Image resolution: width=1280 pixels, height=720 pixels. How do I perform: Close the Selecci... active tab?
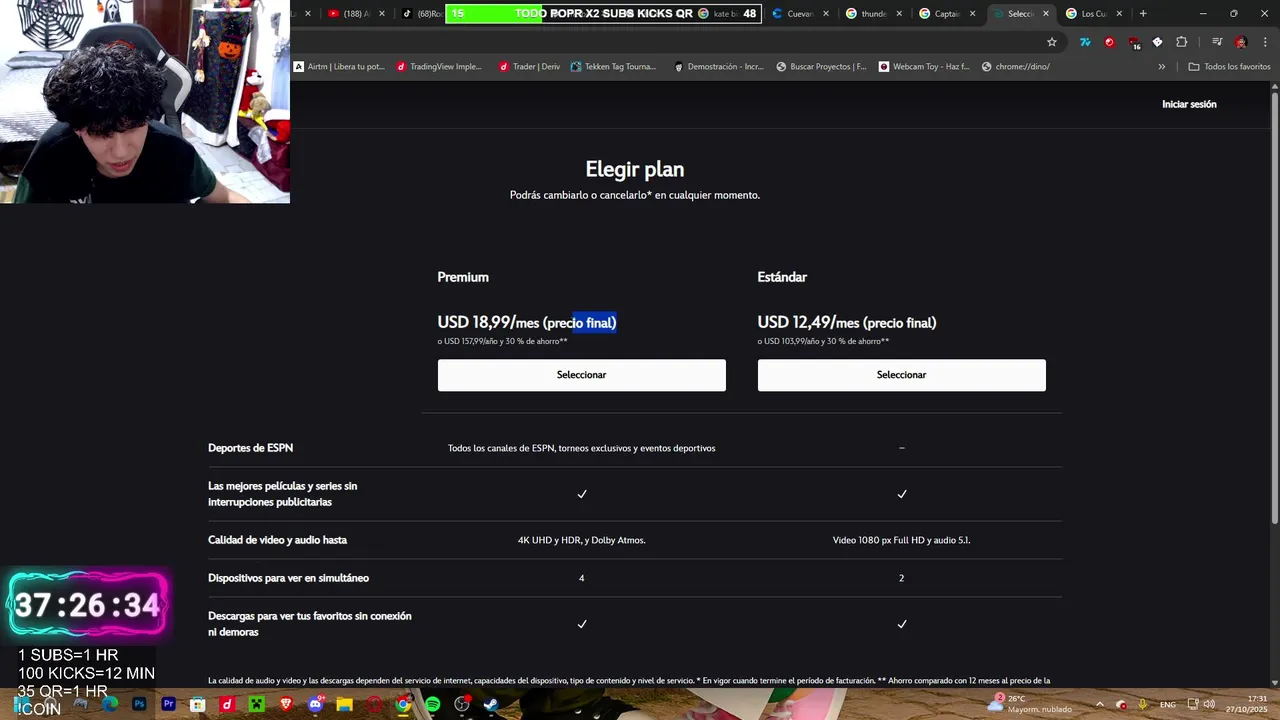pos(1046,13)
